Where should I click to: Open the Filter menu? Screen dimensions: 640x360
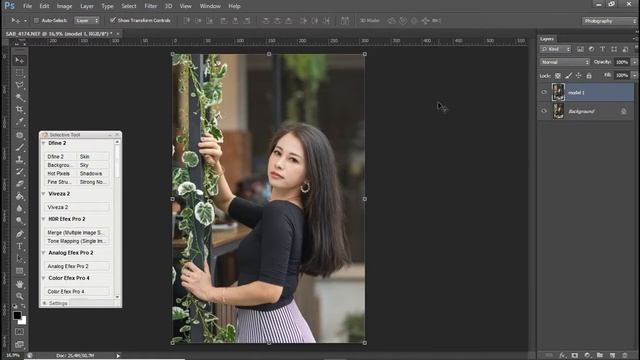[150, 6]
